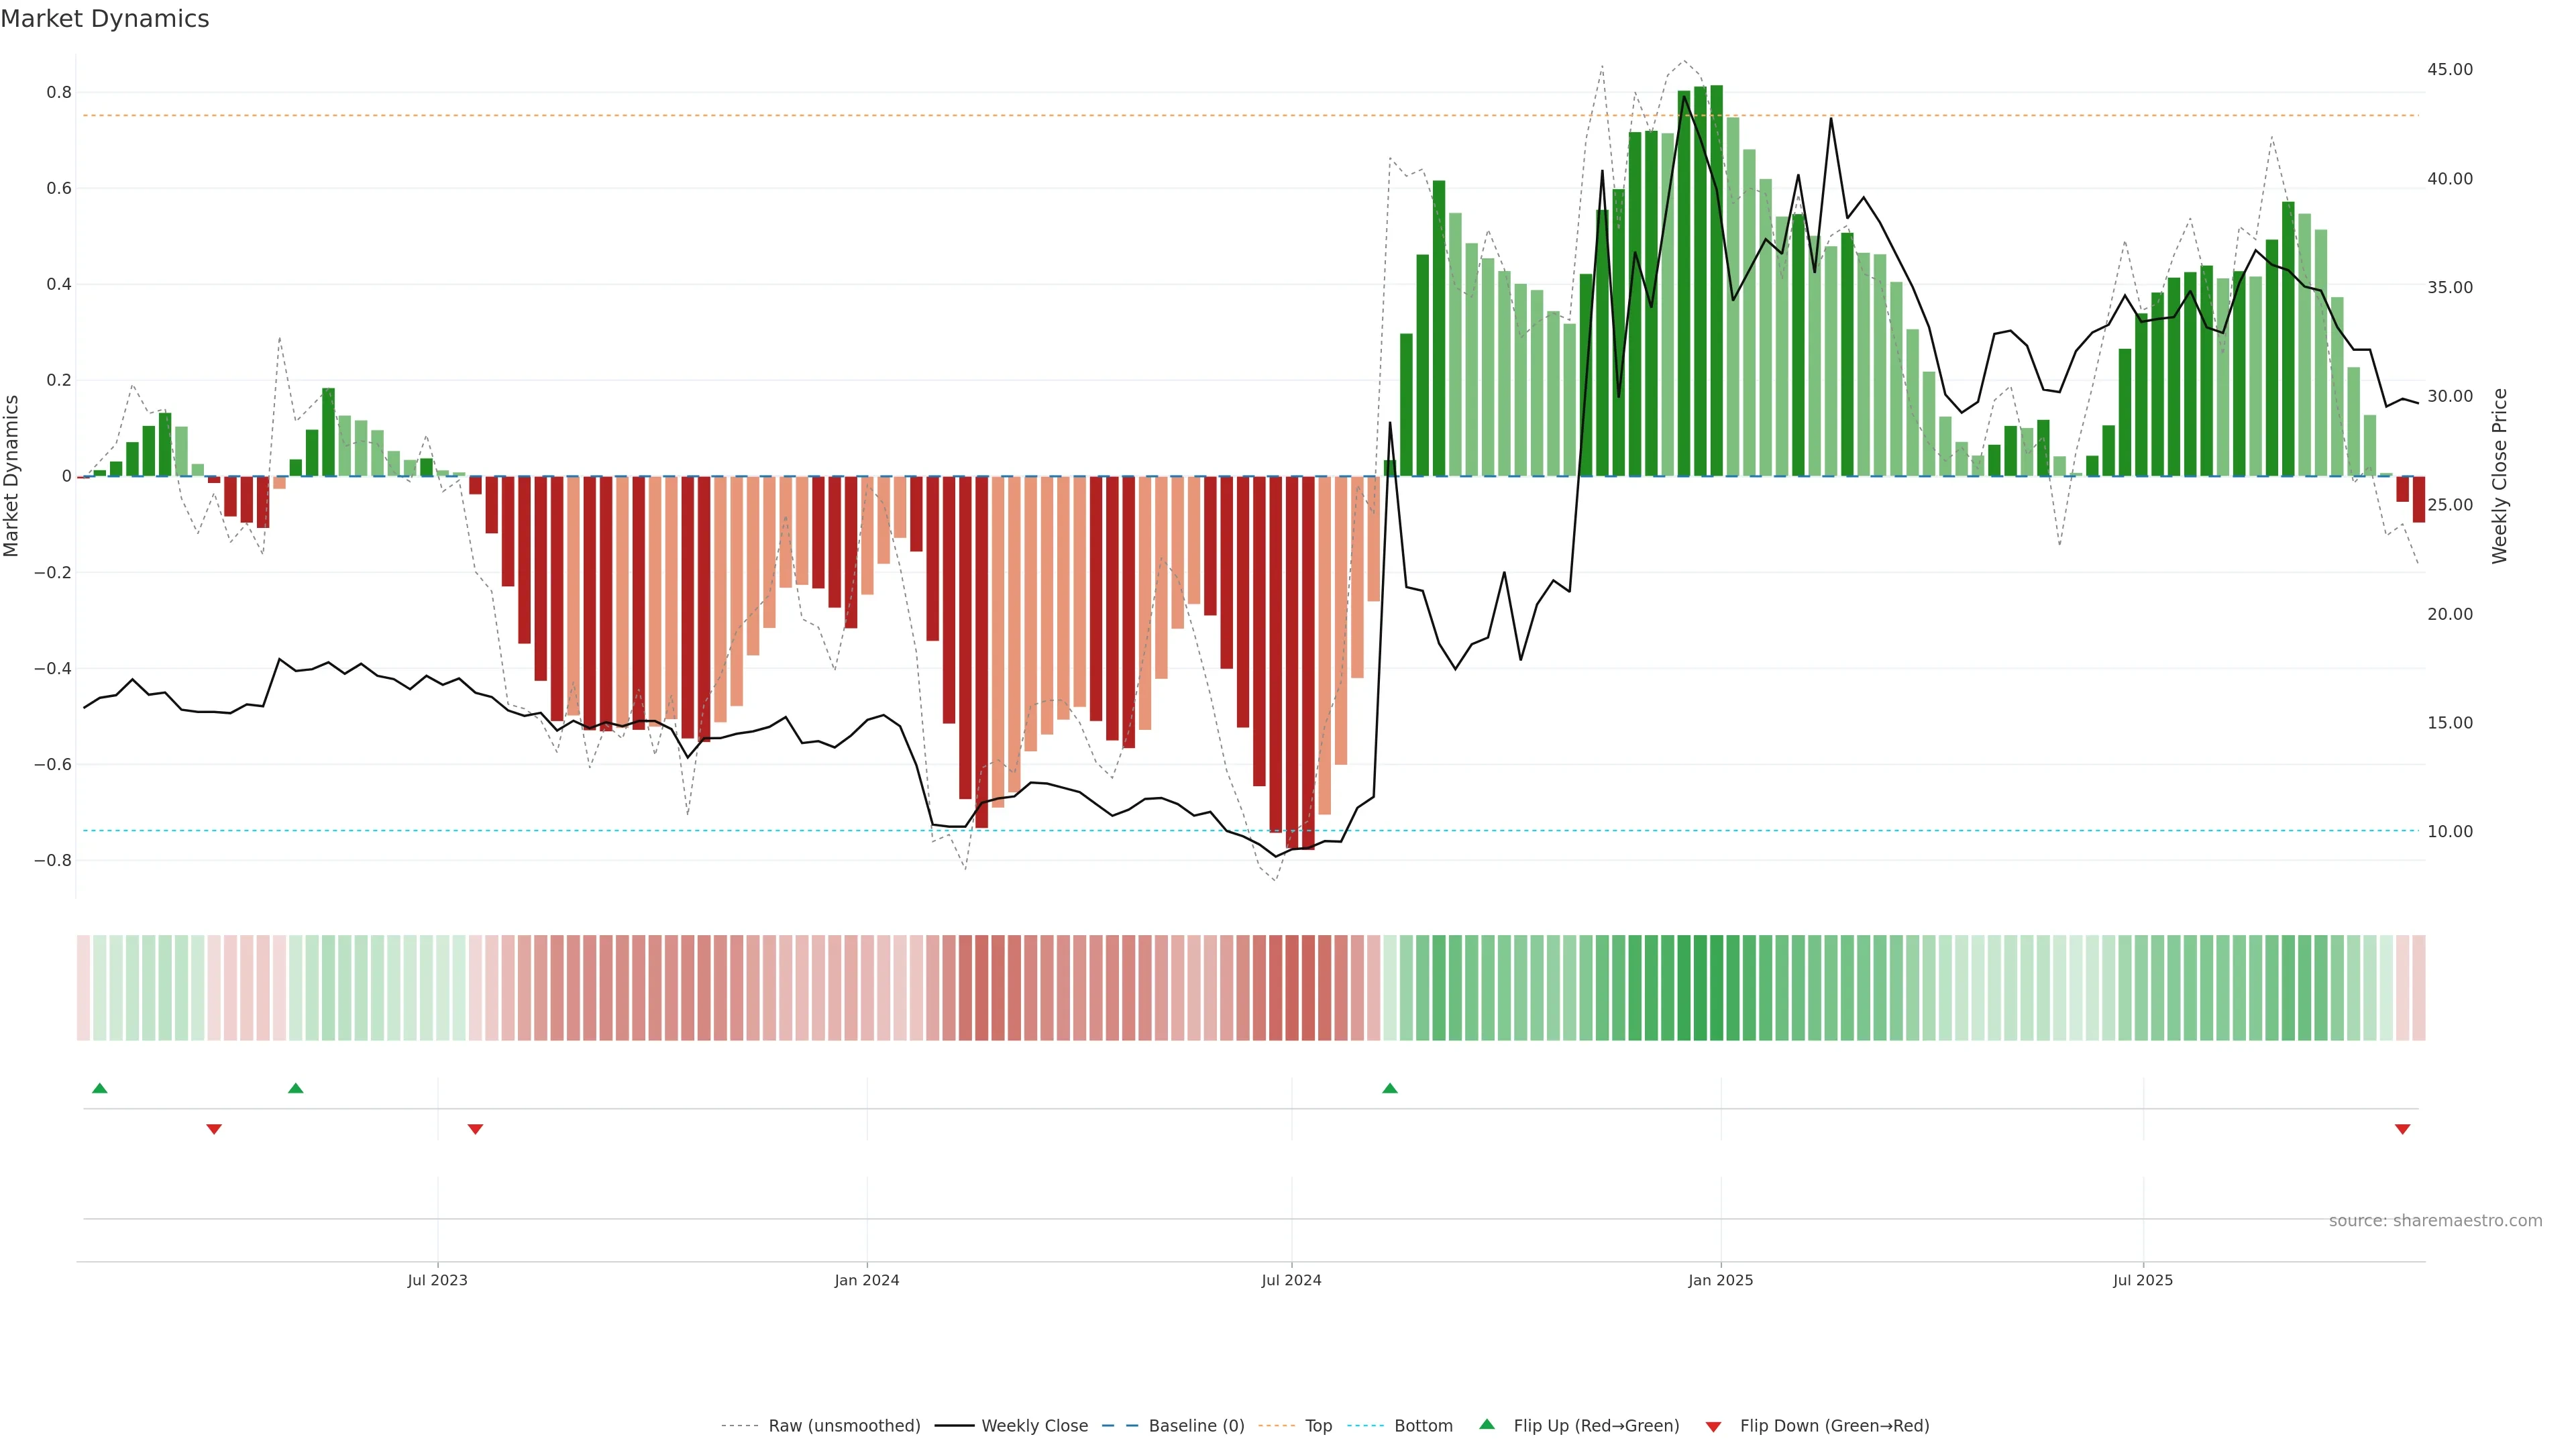Click the Jan 2025 x-axis label
This screenshot has width=2576, height=1449.
(x=1720, y=1280)
